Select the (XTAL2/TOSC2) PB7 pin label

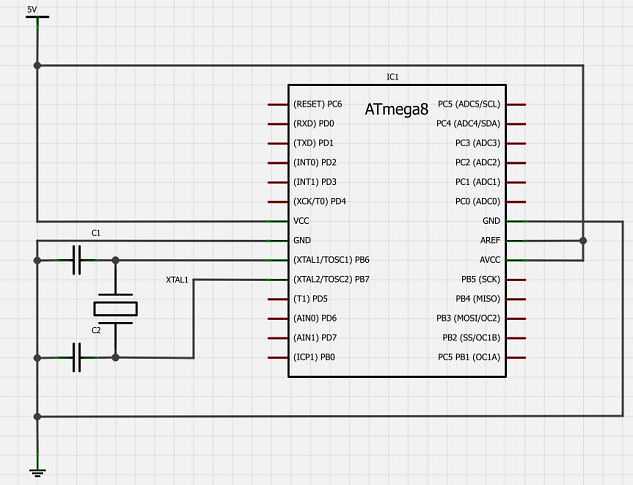(331, 279)
